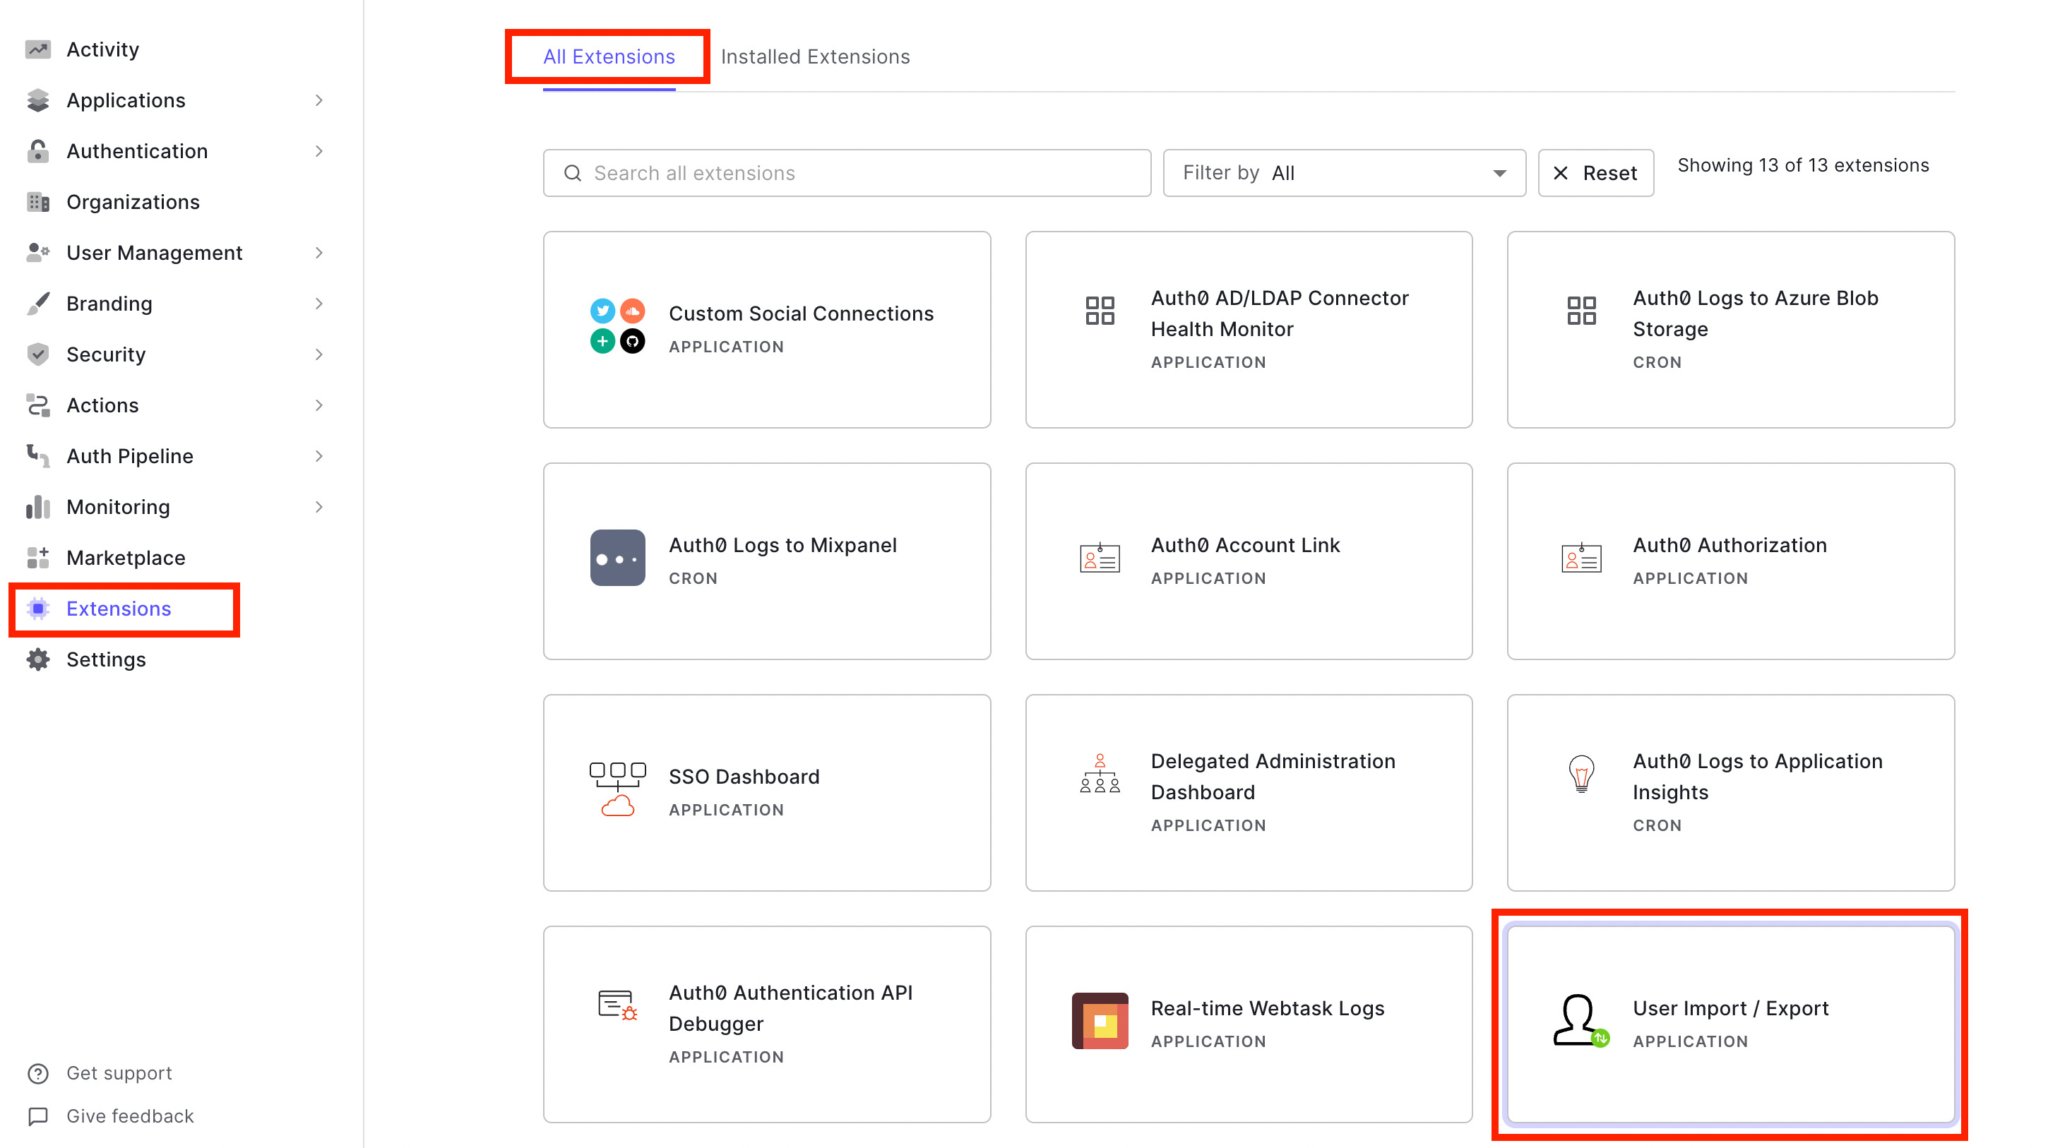Click the Real-time Webtask Logs square icon

[x=1100, y=1021]
